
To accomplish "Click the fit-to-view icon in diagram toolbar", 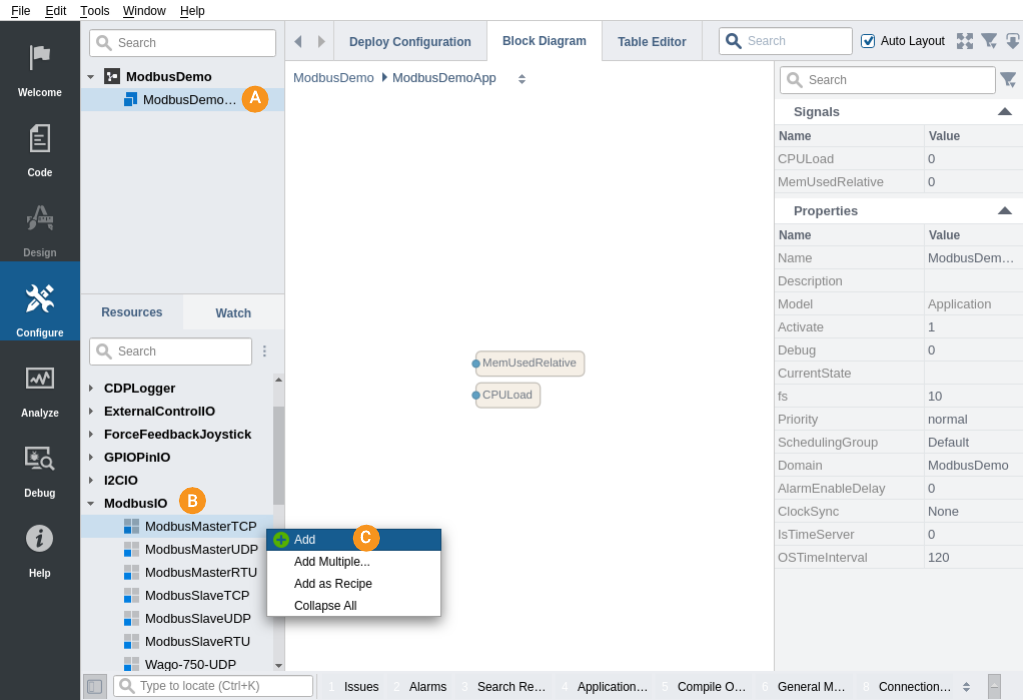I will click(x=964, y=41).
